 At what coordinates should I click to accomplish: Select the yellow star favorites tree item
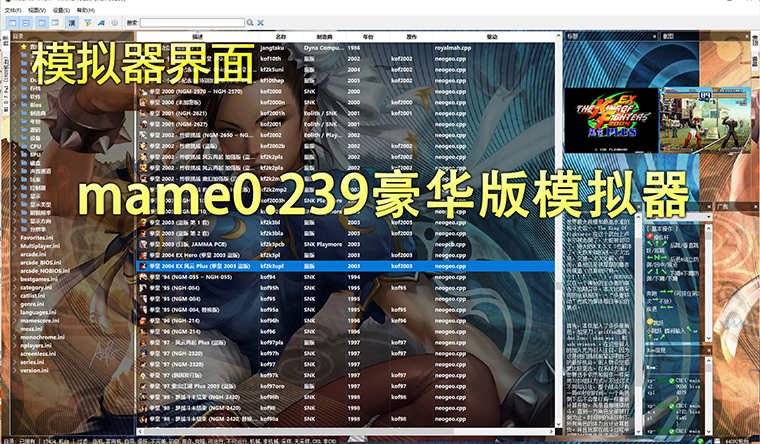[24, 47]
